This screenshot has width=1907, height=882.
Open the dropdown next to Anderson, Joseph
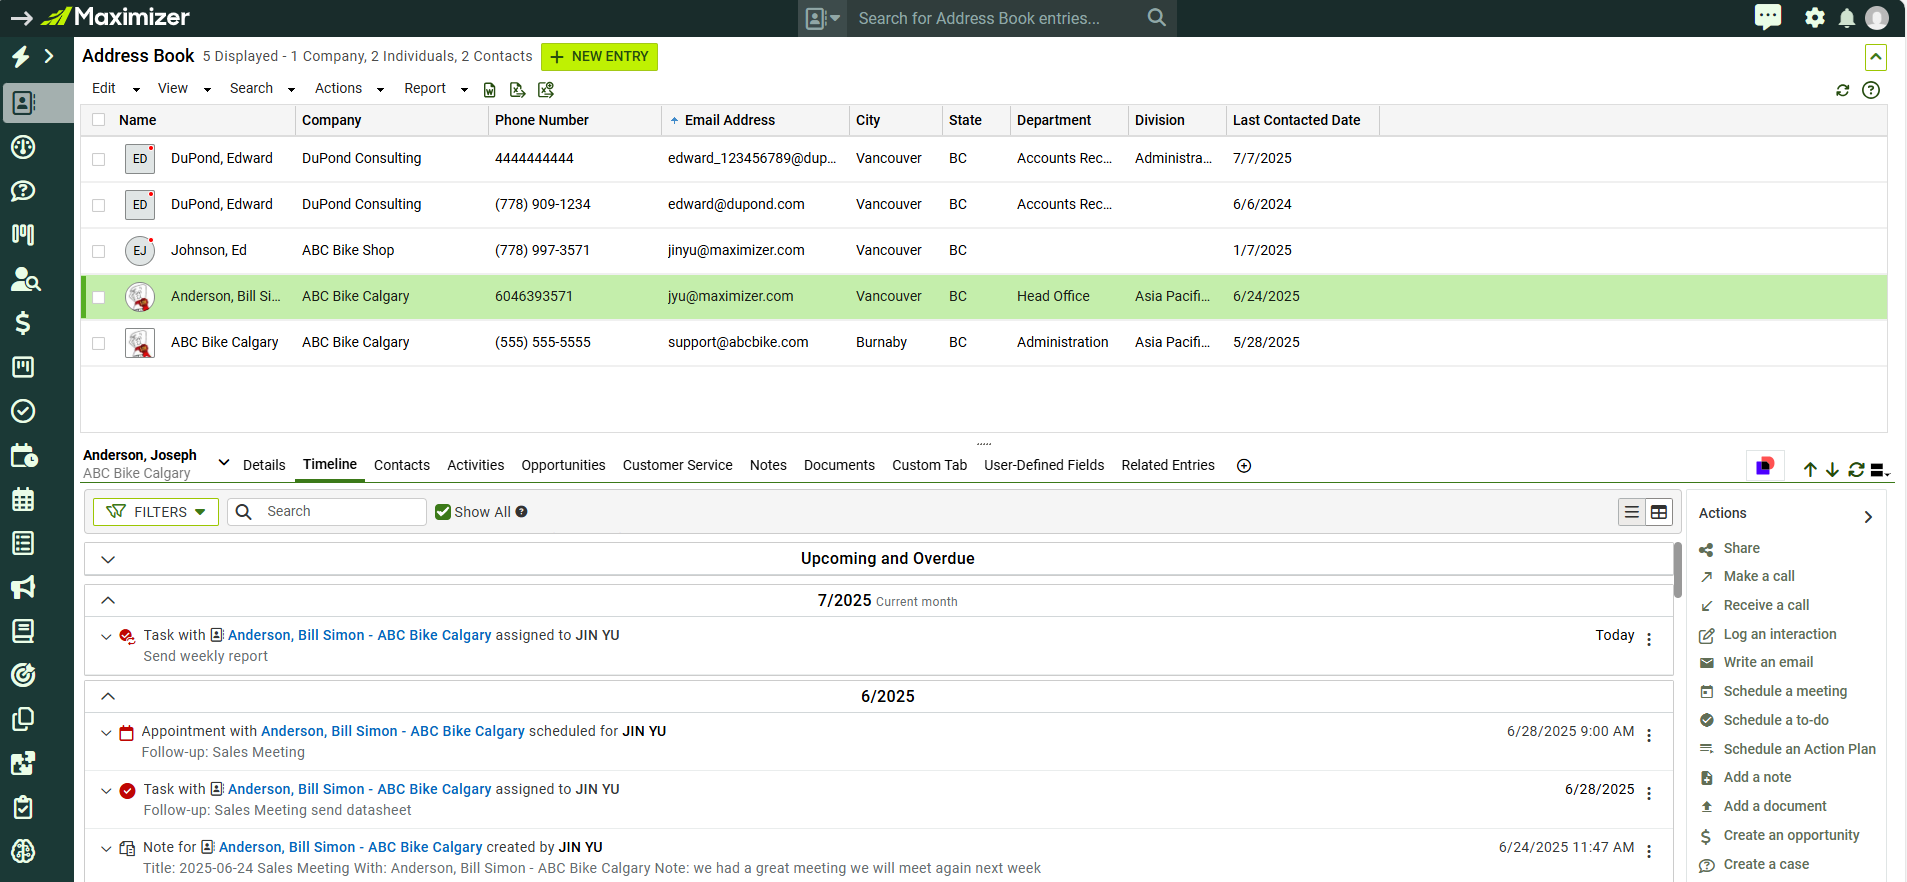(224, 462)
